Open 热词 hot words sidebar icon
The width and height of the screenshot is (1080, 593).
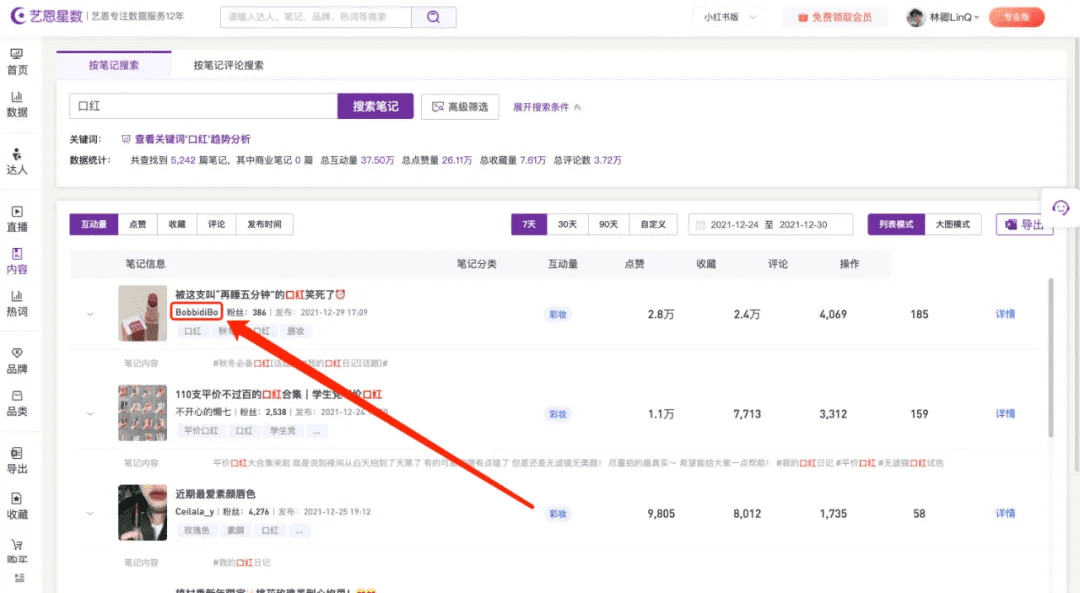17,297
